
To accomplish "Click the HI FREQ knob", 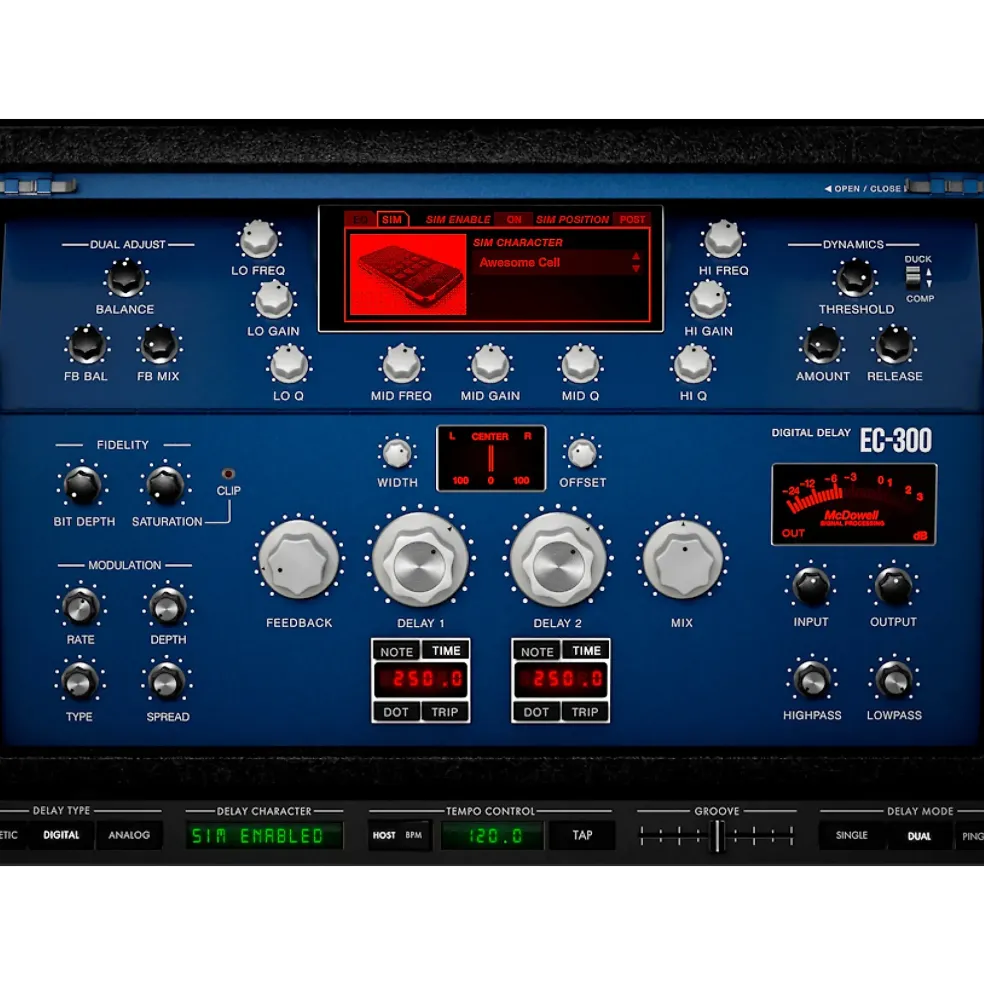I will 723,241.
